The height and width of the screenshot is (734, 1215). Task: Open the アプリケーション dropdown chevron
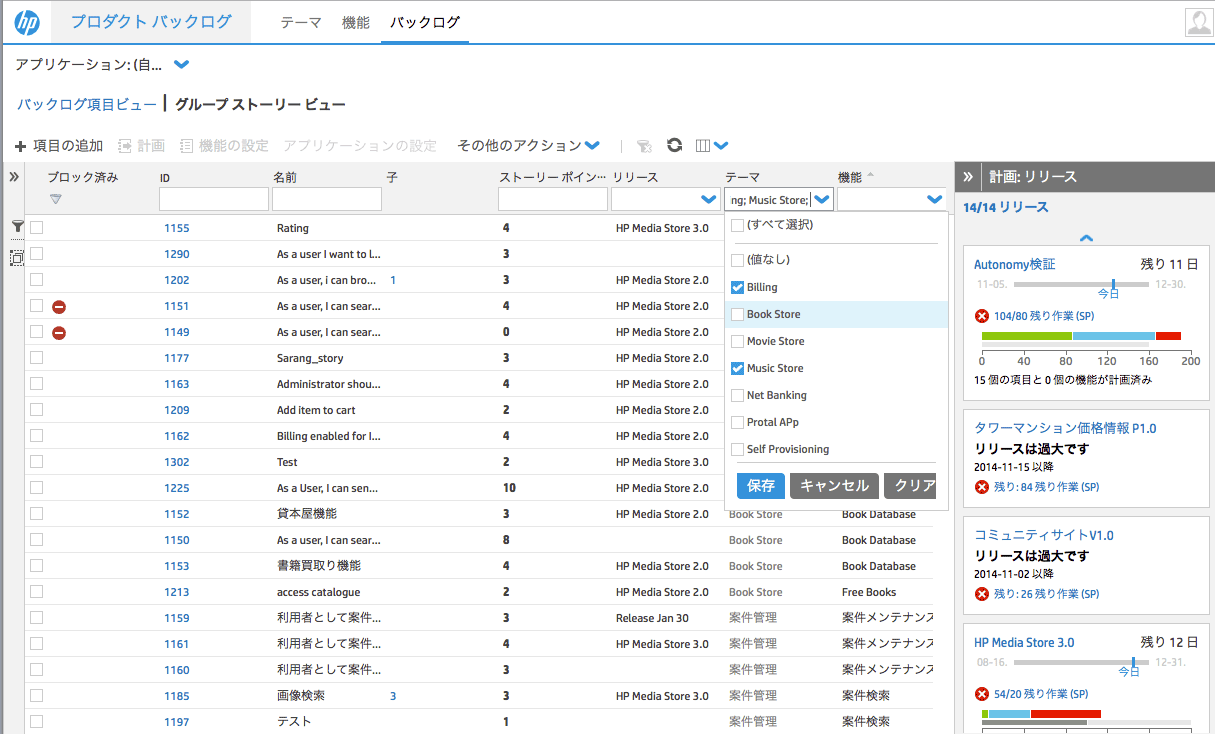(181, 65)
